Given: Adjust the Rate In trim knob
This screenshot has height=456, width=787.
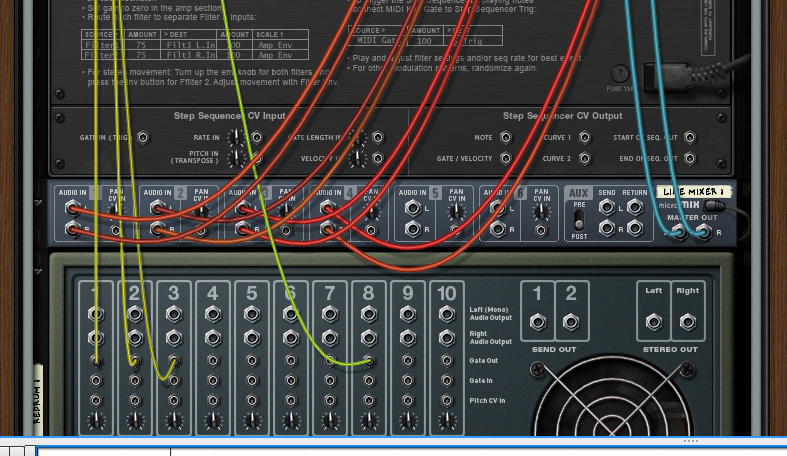Looking at the screenshot, I should 235,137.
